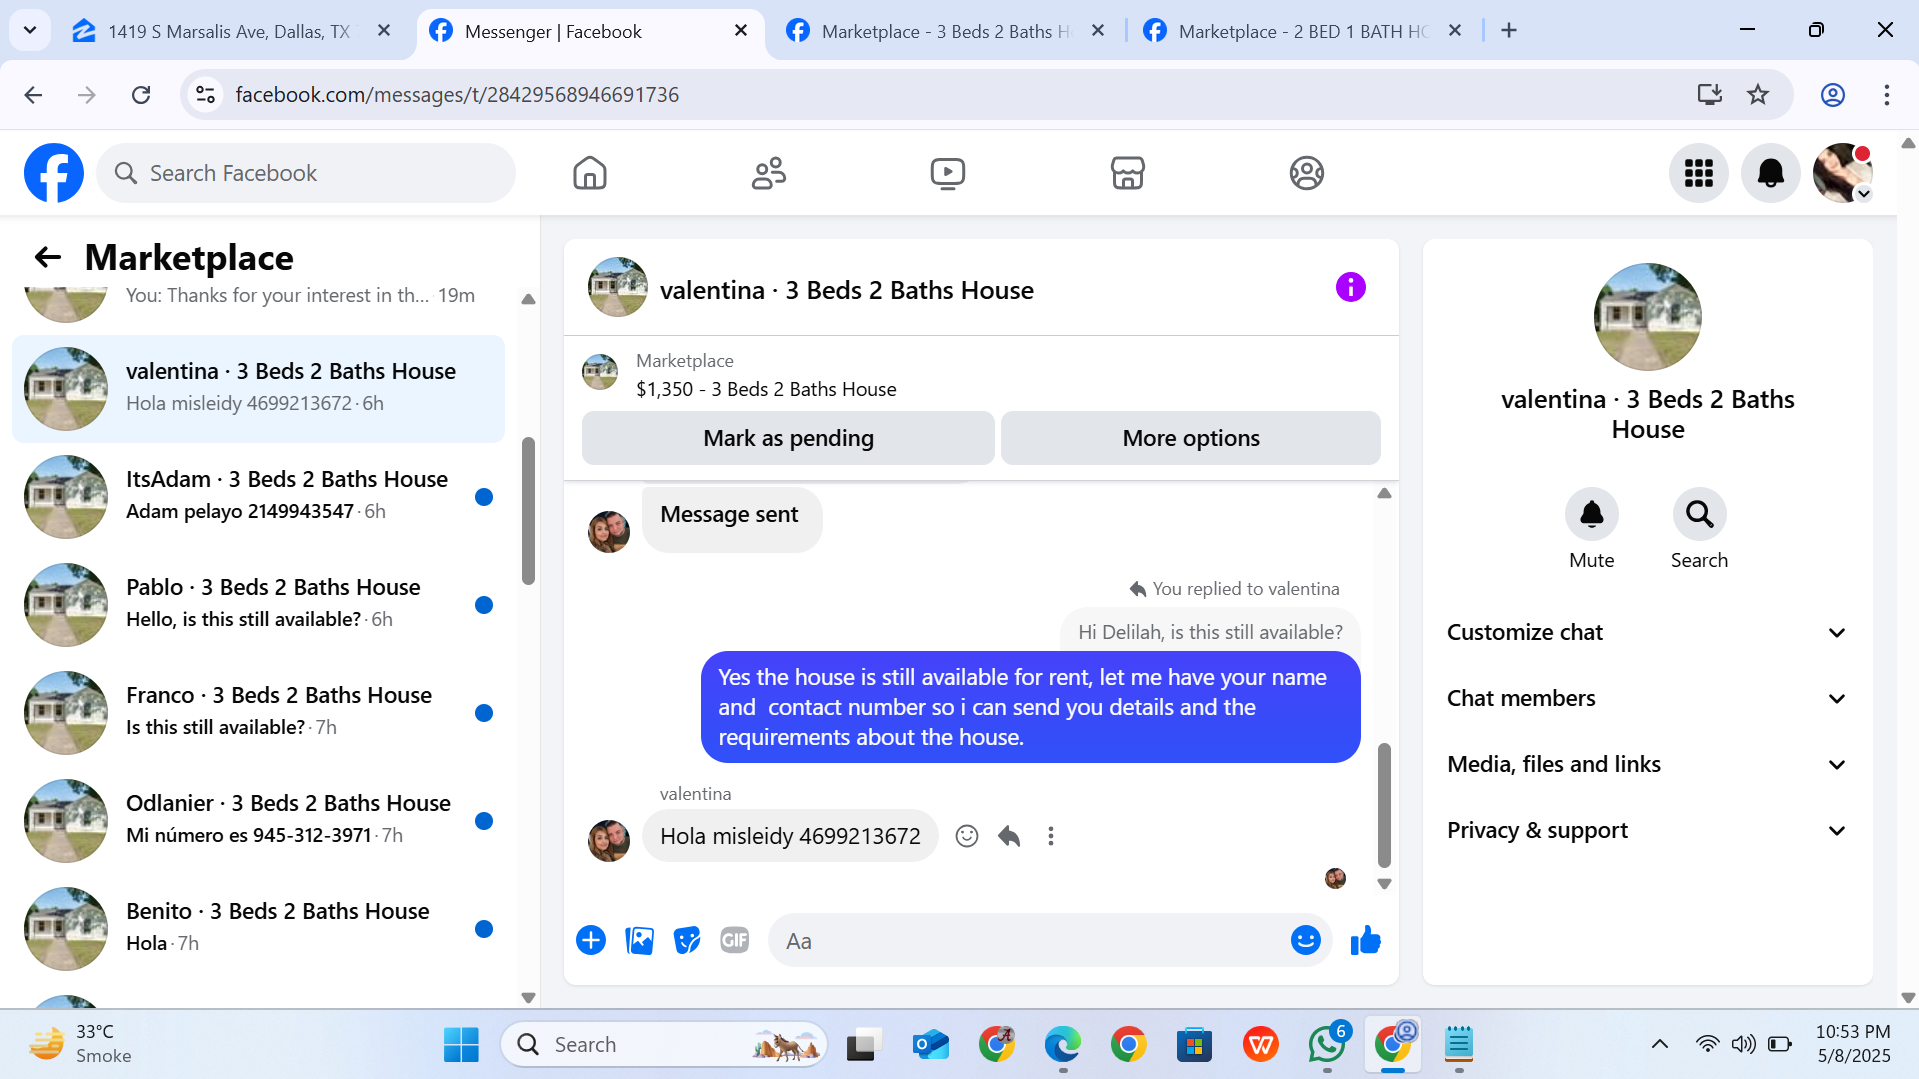Open the $1,350 - 3 Beds 2 Baths House listing

click(x=766, y=389)
